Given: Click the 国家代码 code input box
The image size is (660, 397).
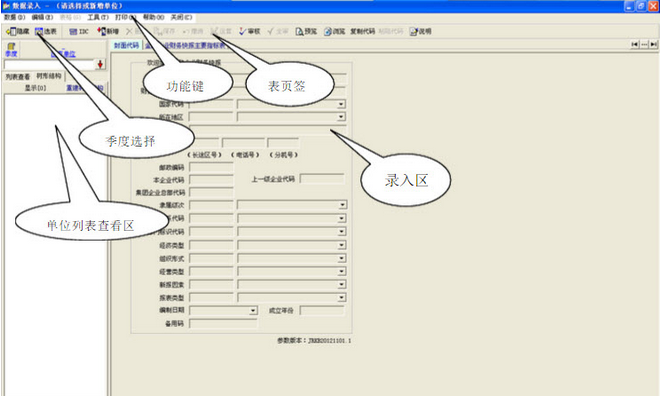Looking at the screenshot, I should point(211,104).
